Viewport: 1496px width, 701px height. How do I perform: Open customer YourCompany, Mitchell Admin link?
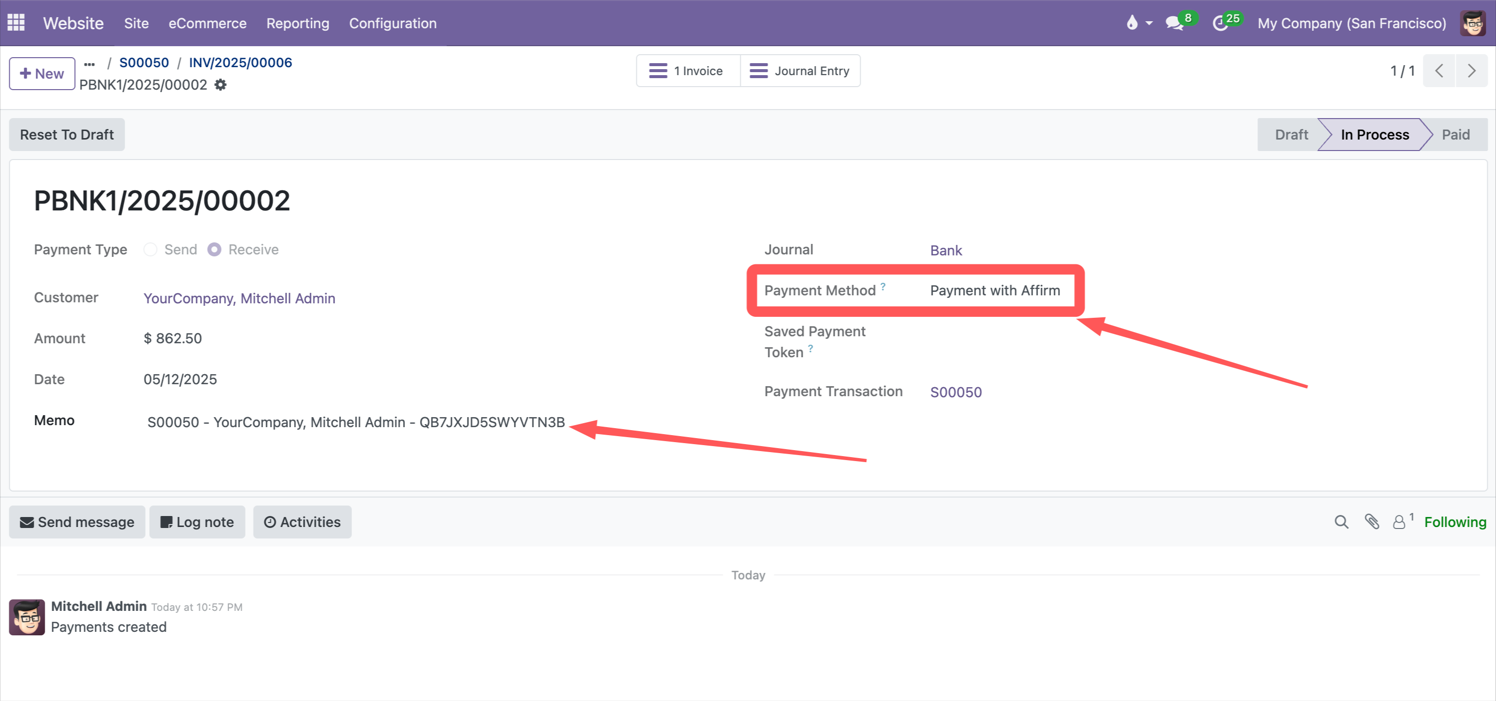[239, 298]
